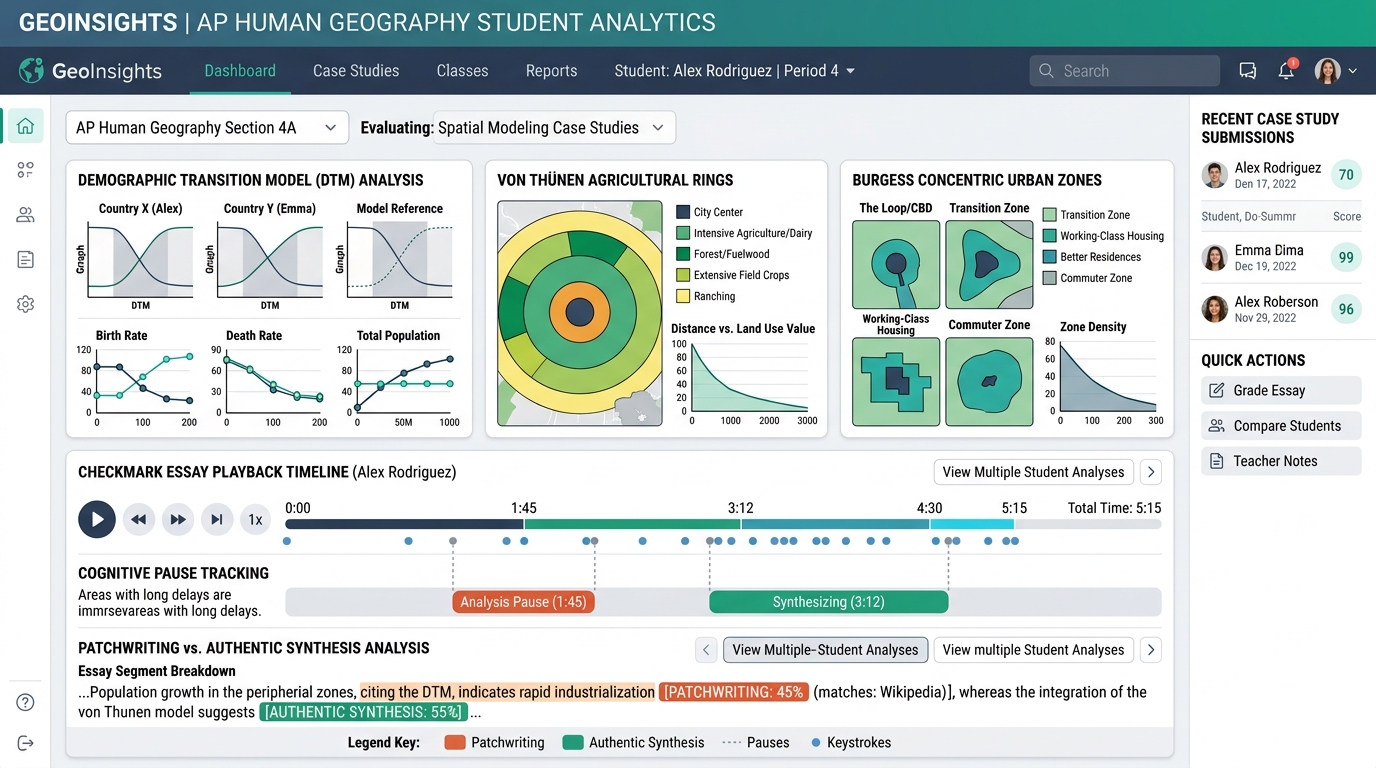Rewind the essay playback
1376x768 pixels.
139,520
